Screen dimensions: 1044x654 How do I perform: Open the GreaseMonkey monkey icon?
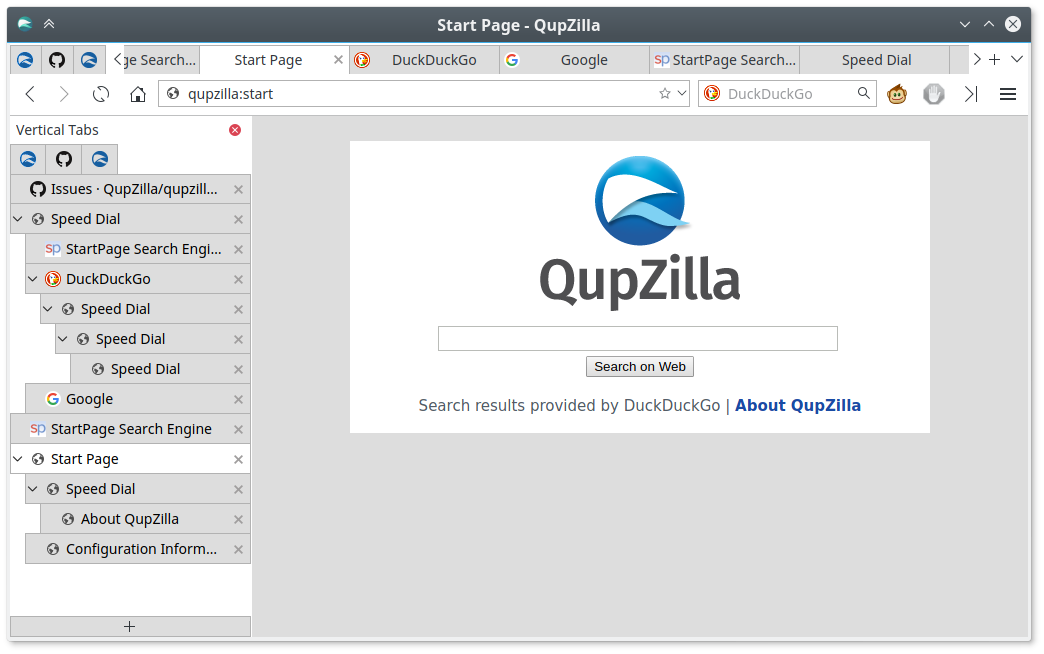point(897,94)
